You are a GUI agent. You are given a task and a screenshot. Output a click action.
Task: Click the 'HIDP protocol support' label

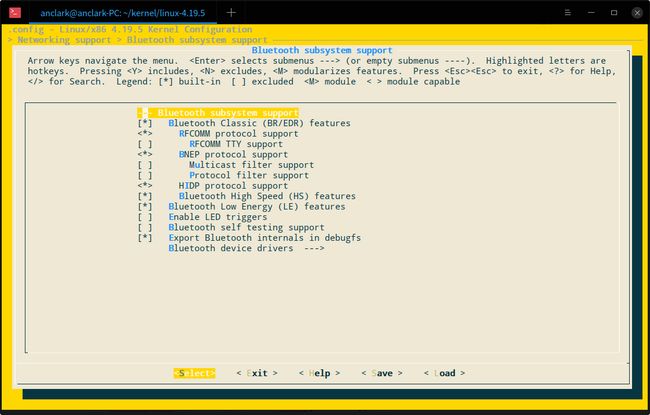click(x=233, y=185)
